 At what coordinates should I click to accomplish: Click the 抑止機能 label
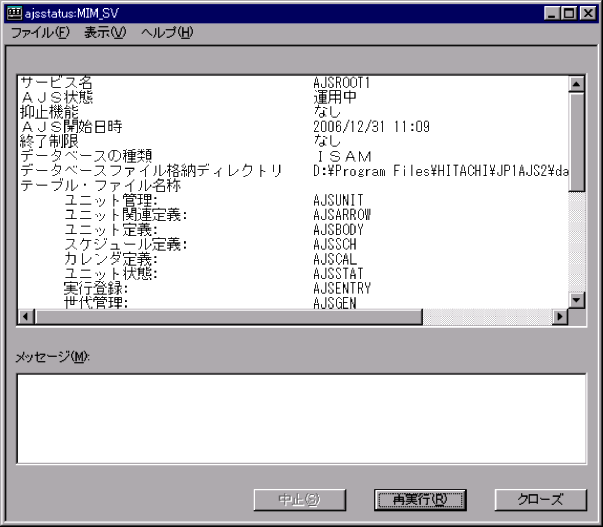(x=49, y=112)
